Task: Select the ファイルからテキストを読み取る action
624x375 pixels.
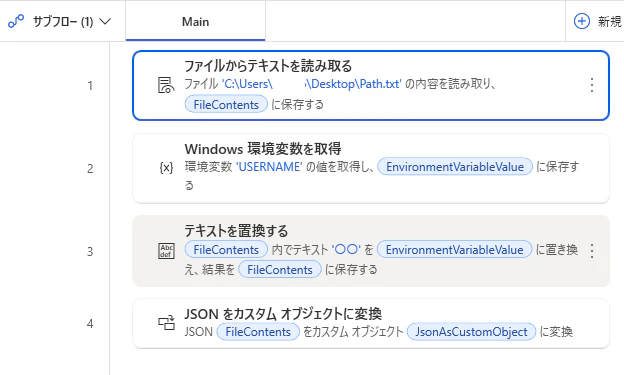Action: pos(371,85)
